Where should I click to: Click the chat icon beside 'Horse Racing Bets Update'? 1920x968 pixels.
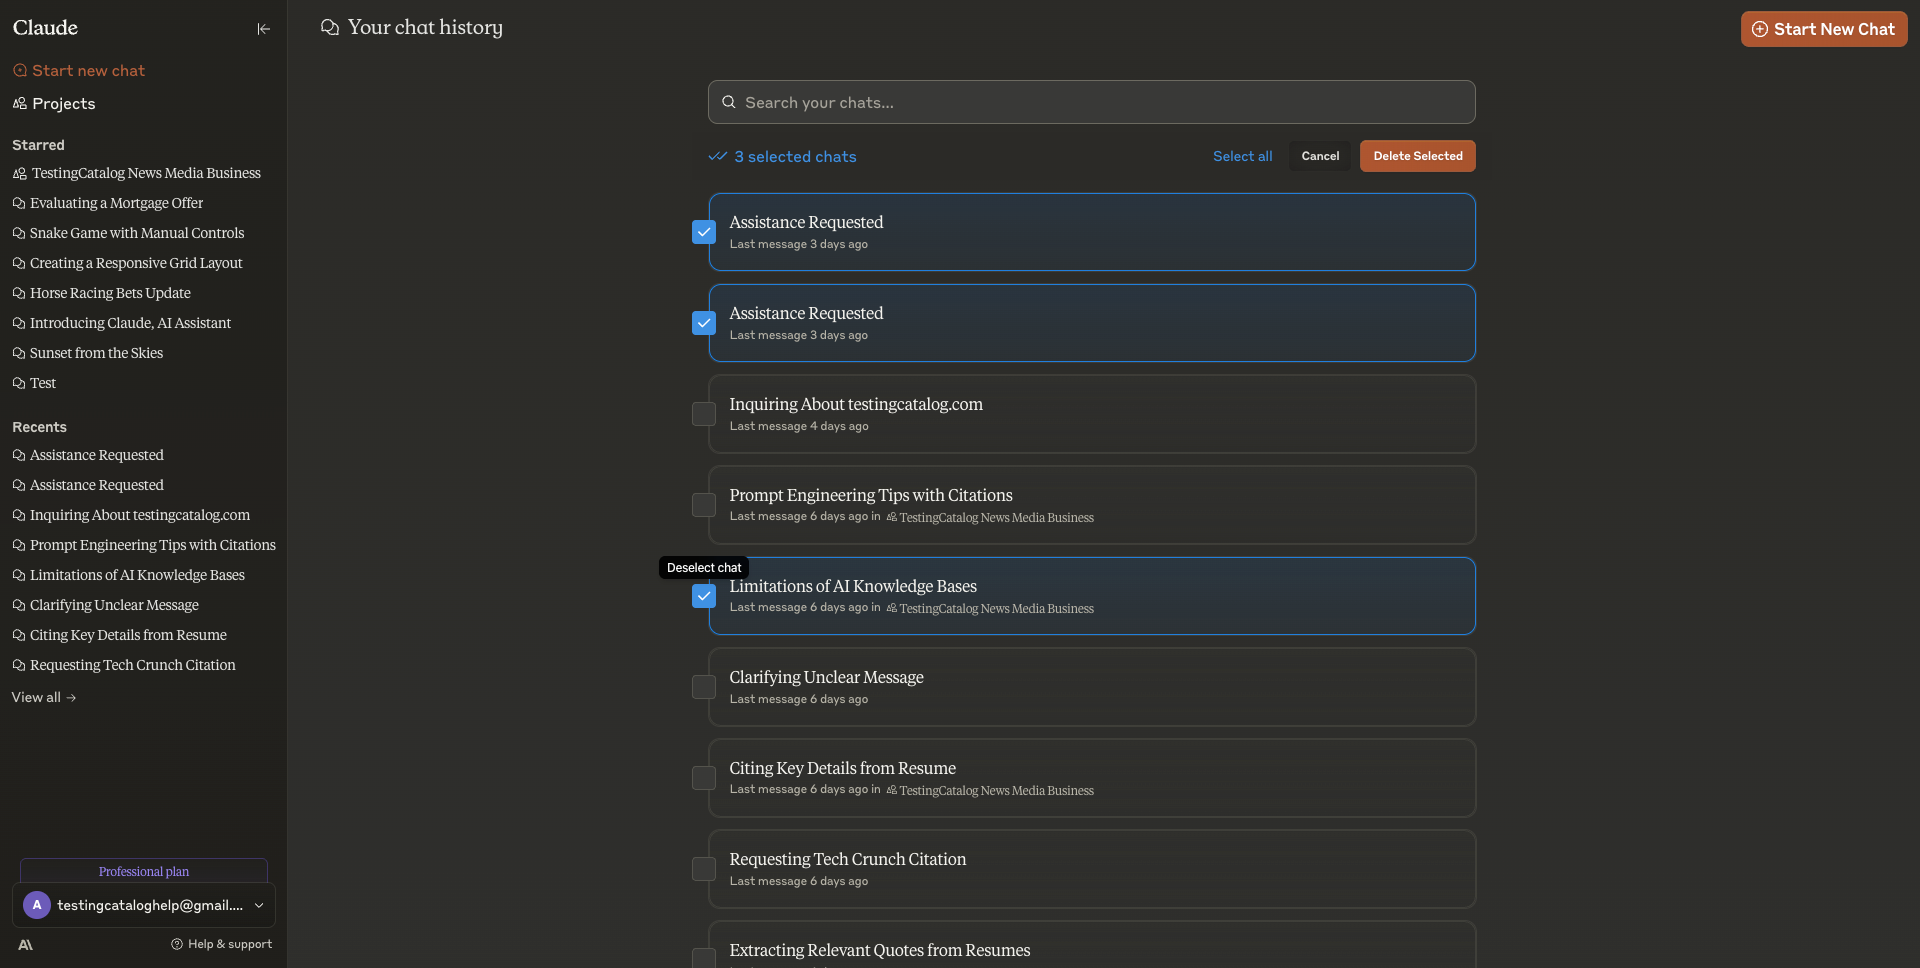click(x=19, y=293)
